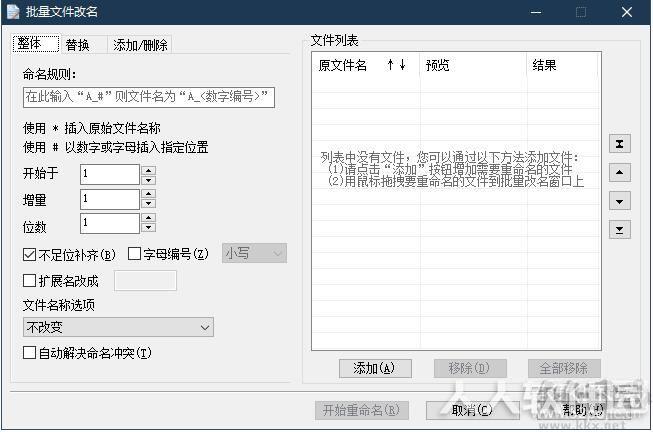This screenshot has height=432, width=653.
Task: Decrease the 位数 value with down stepper
Action: (149, 227)
